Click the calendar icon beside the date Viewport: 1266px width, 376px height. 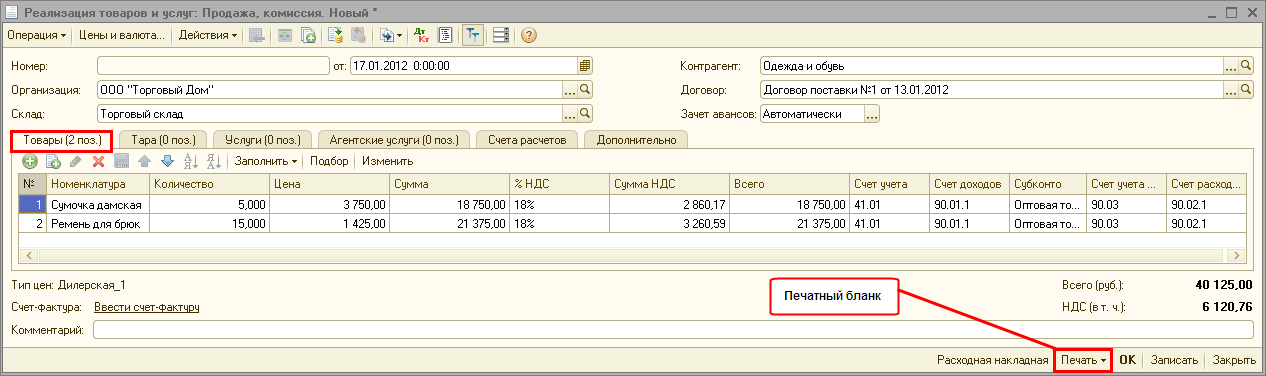click(x=586, y=65)
